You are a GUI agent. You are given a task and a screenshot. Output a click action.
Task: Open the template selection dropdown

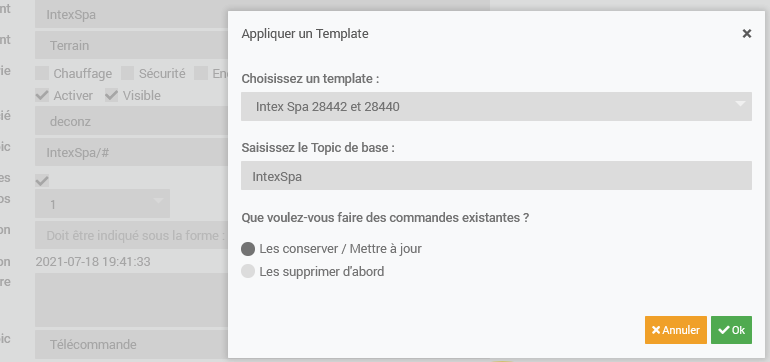(496, 107)
